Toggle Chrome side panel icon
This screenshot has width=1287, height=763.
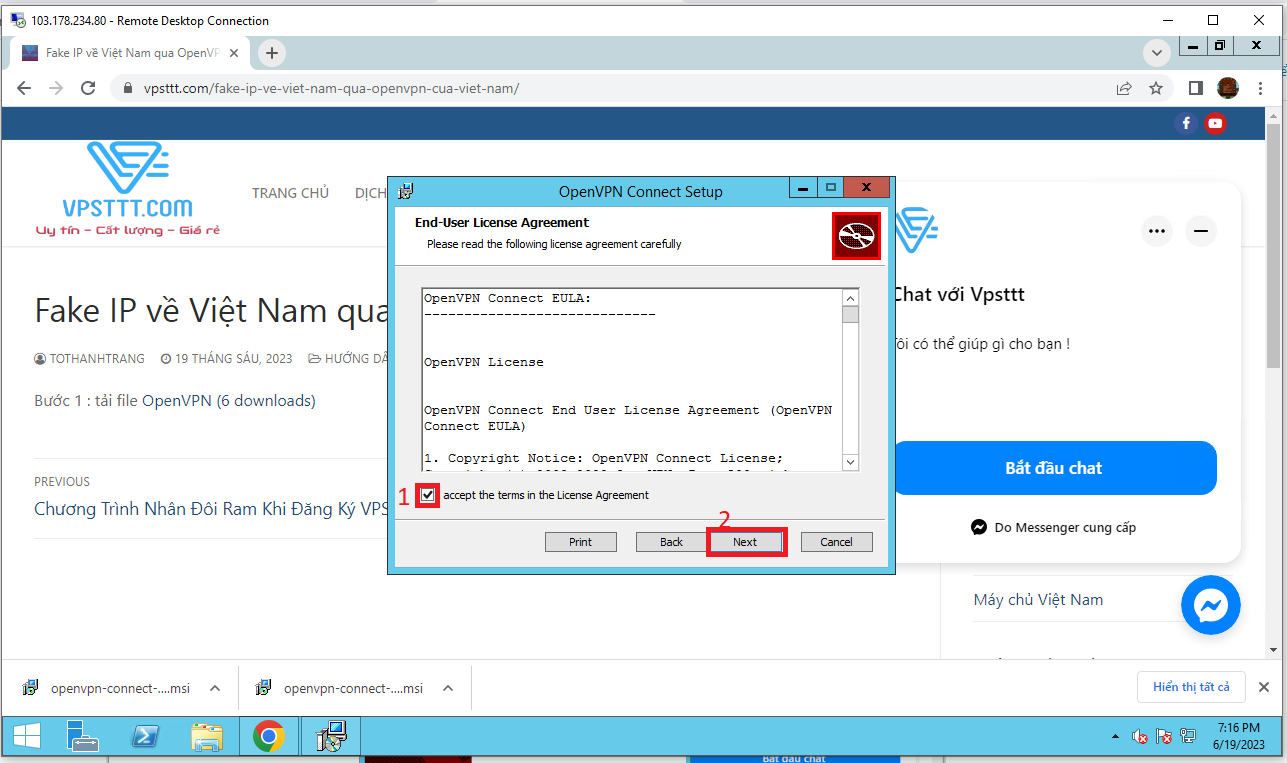point(1195,88)
